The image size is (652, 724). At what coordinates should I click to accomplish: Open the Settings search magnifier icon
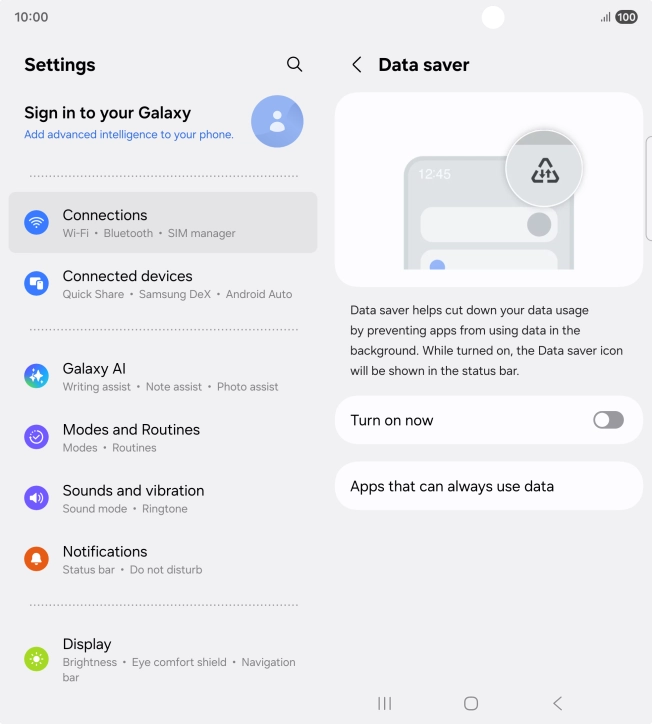pos(294,64)
